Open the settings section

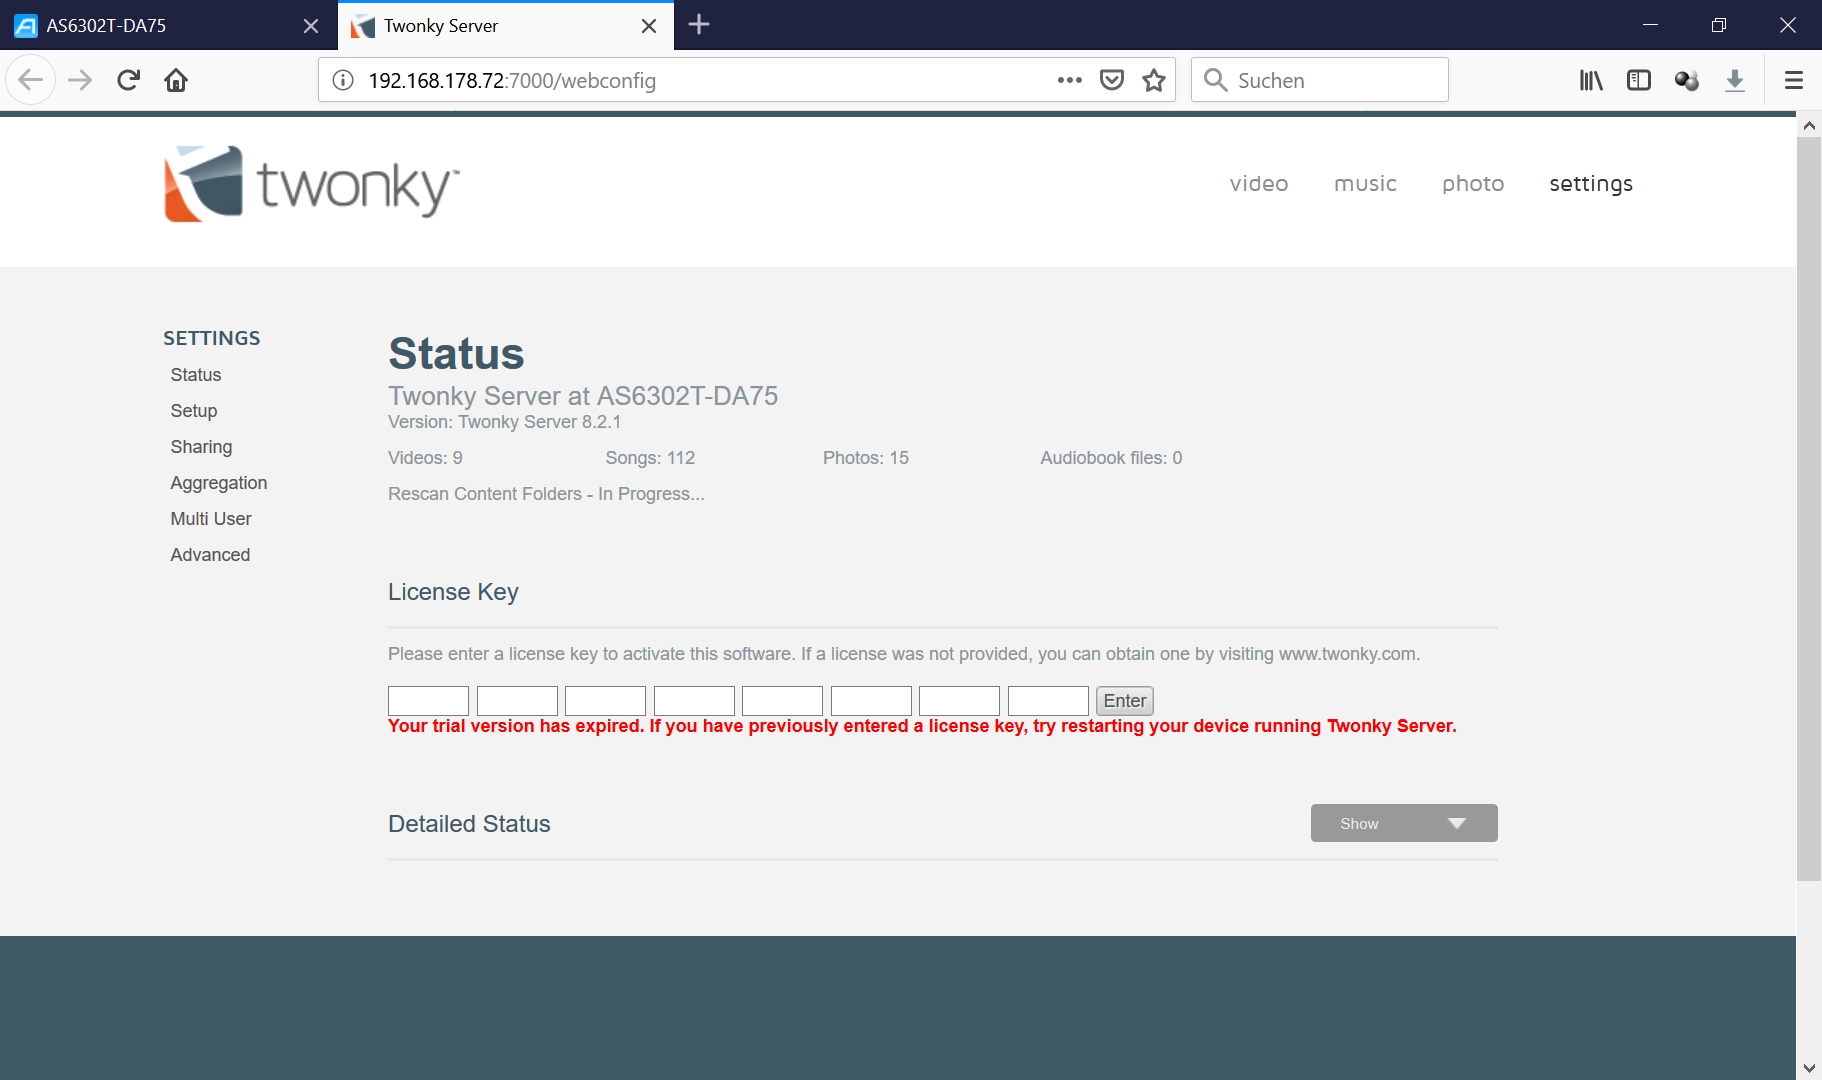click(1591, 184)
